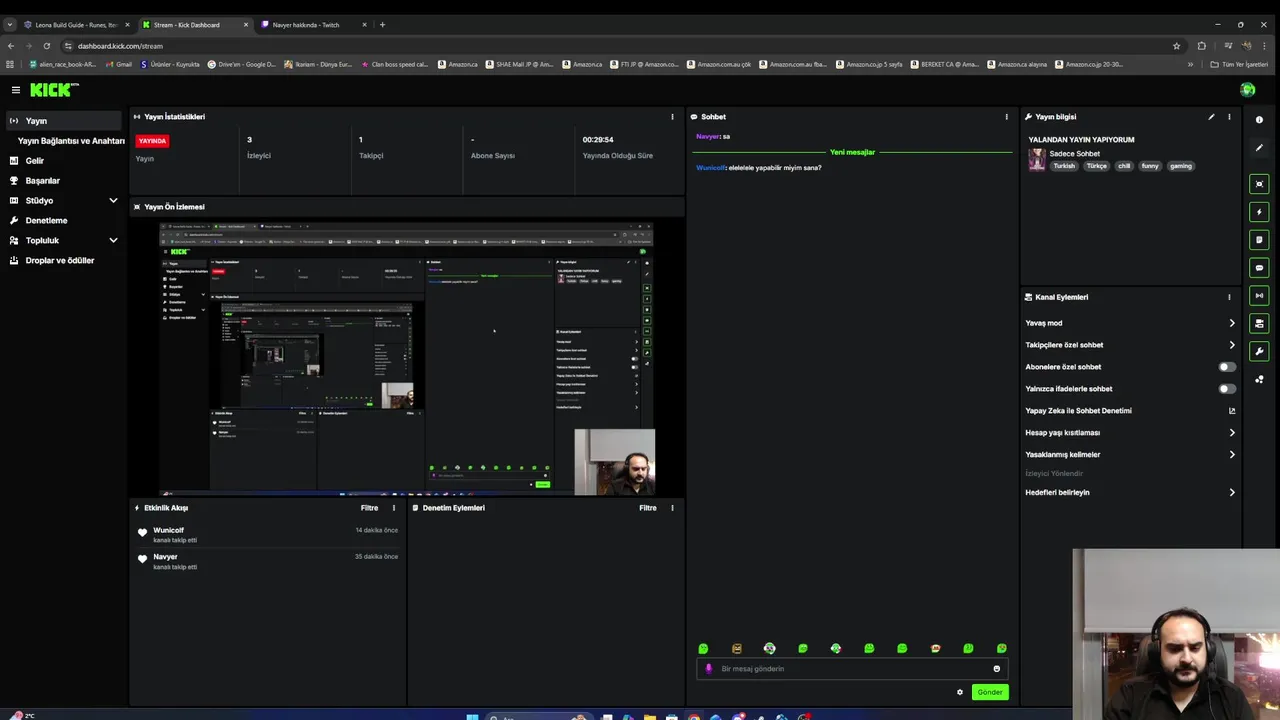Click the lightning bolt icon in right toolbar
Screen dimensions: 1280x720
[1259, 212]
